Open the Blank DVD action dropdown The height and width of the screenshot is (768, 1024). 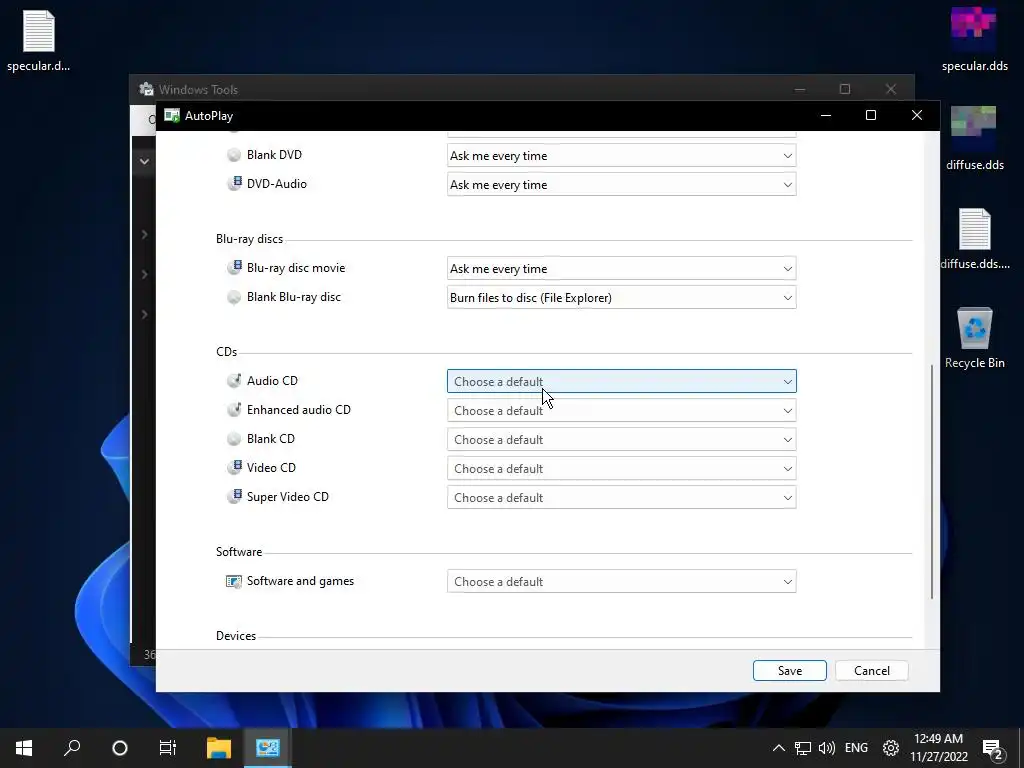pyautogui.click(x=621, y=155)
